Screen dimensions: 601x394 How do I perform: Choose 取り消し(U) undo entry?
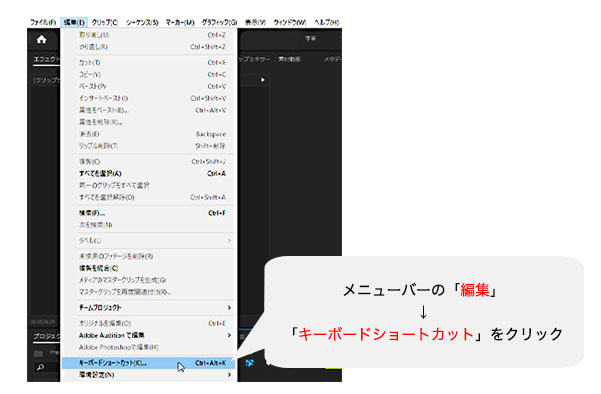tap(149, 35)
